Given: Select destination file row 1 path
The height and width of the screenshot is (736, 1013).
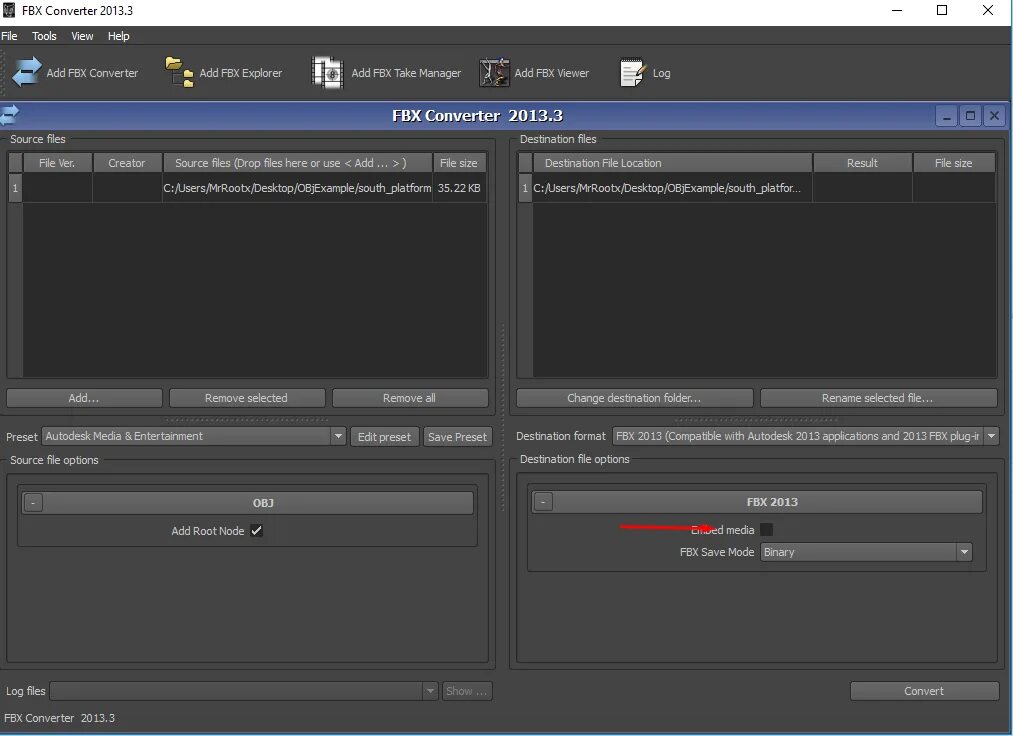Looking at the screenshot, I should click(672, 188).
